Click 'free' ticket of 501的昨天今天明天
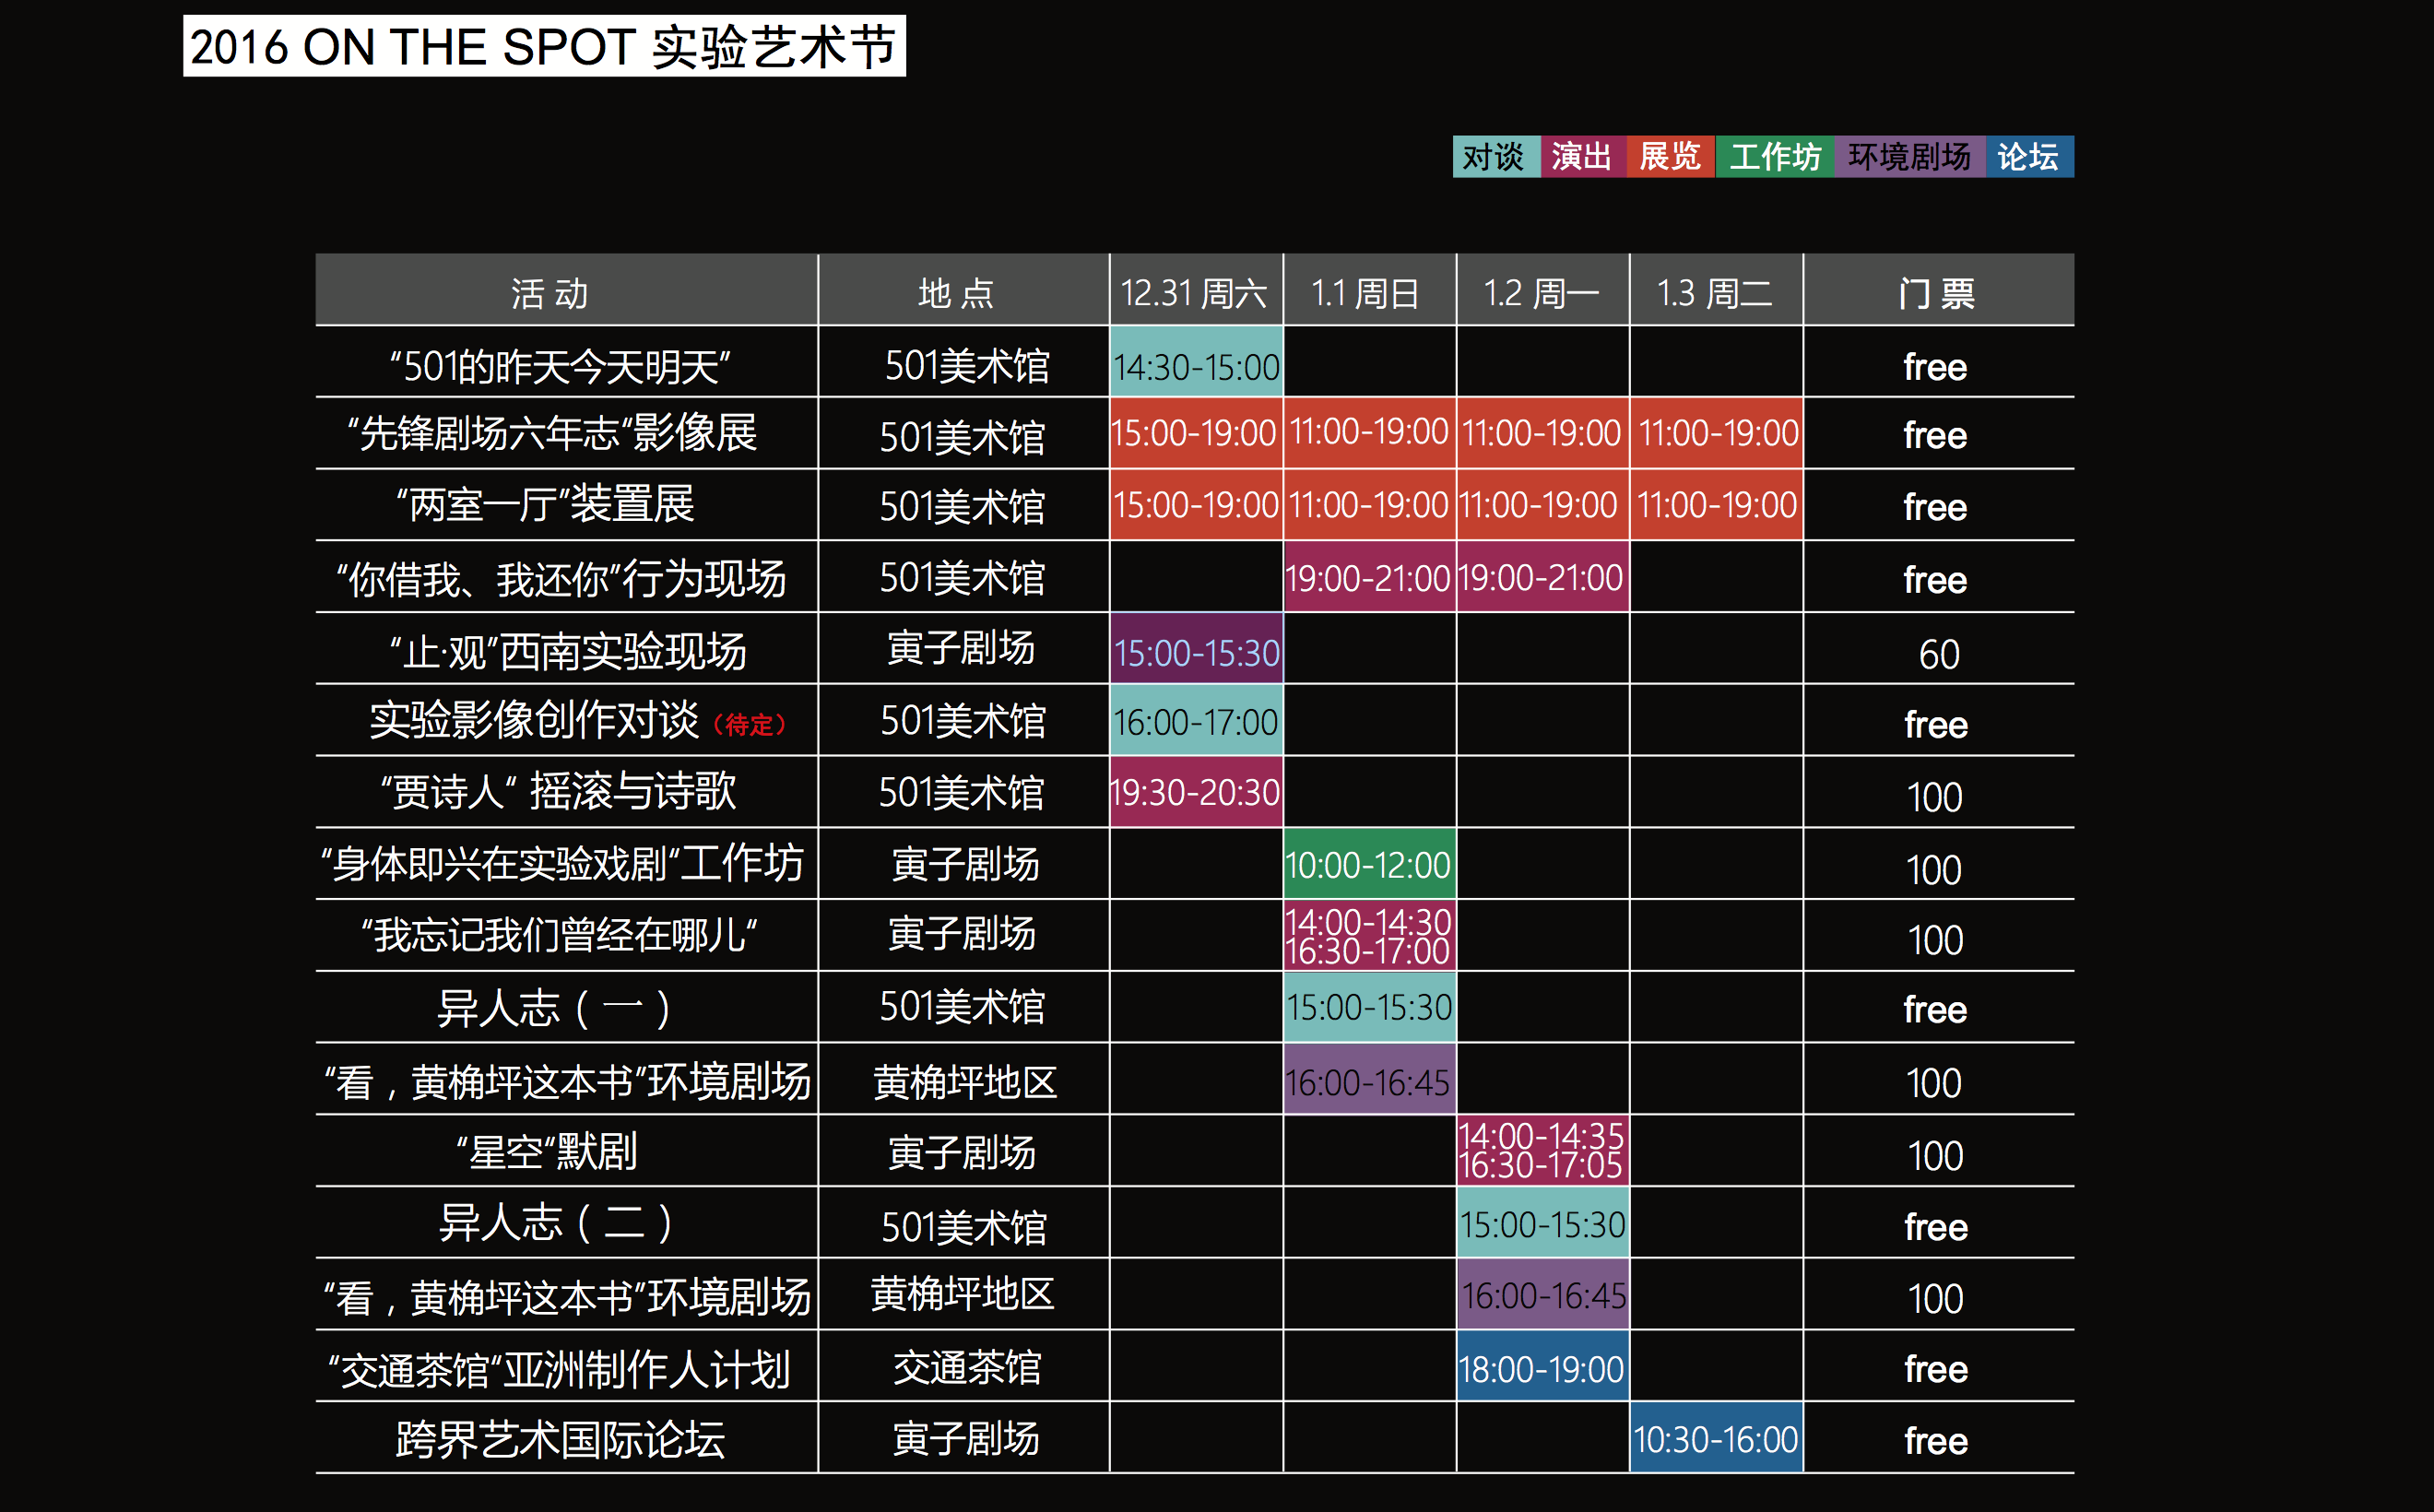This screenshot has width=2434, height=1512. [x=1936, y=367]
